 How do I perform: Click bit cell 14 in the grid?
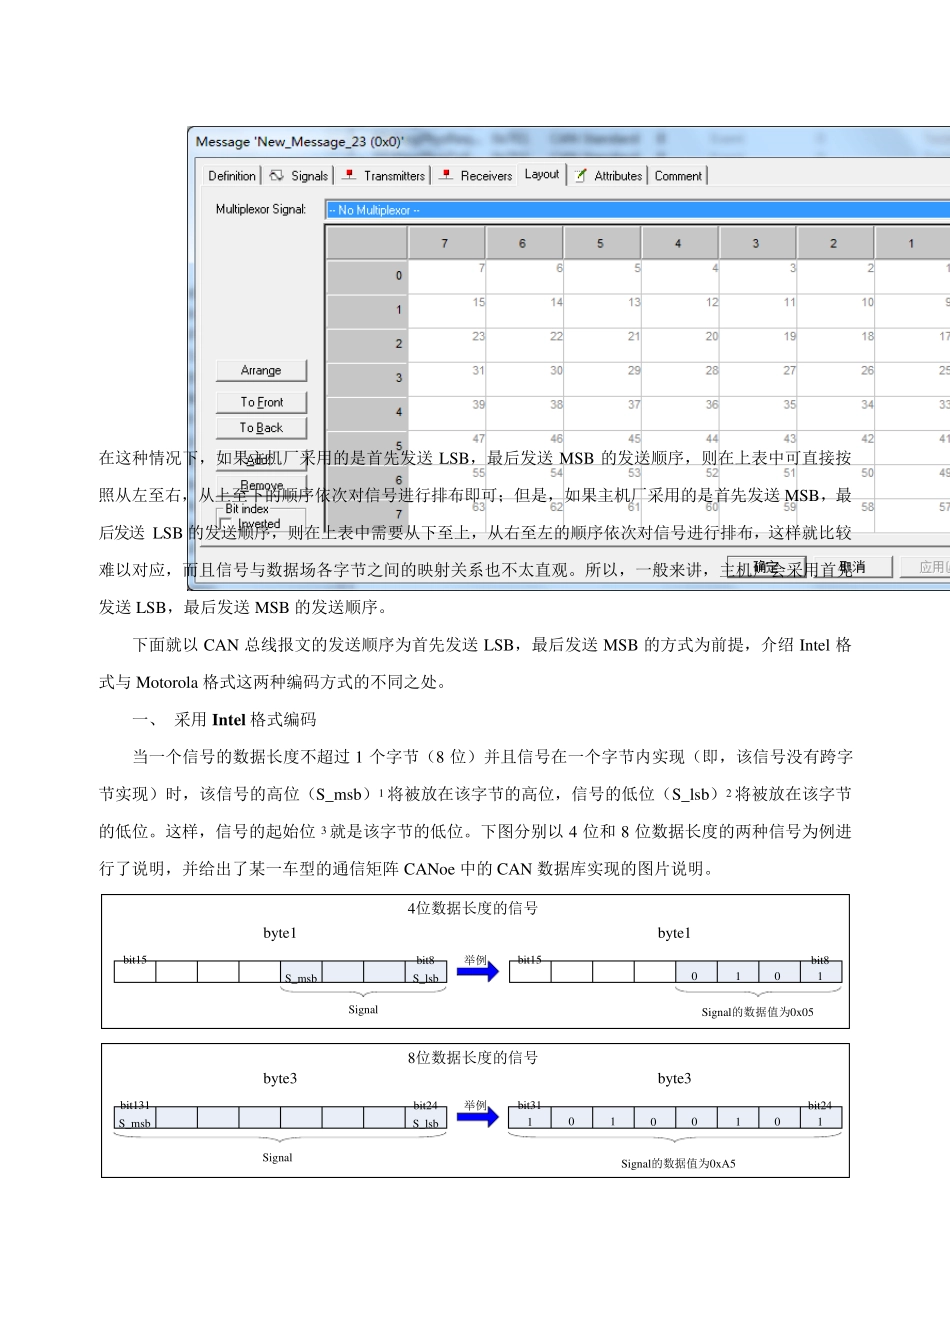[x=525, y=311]
